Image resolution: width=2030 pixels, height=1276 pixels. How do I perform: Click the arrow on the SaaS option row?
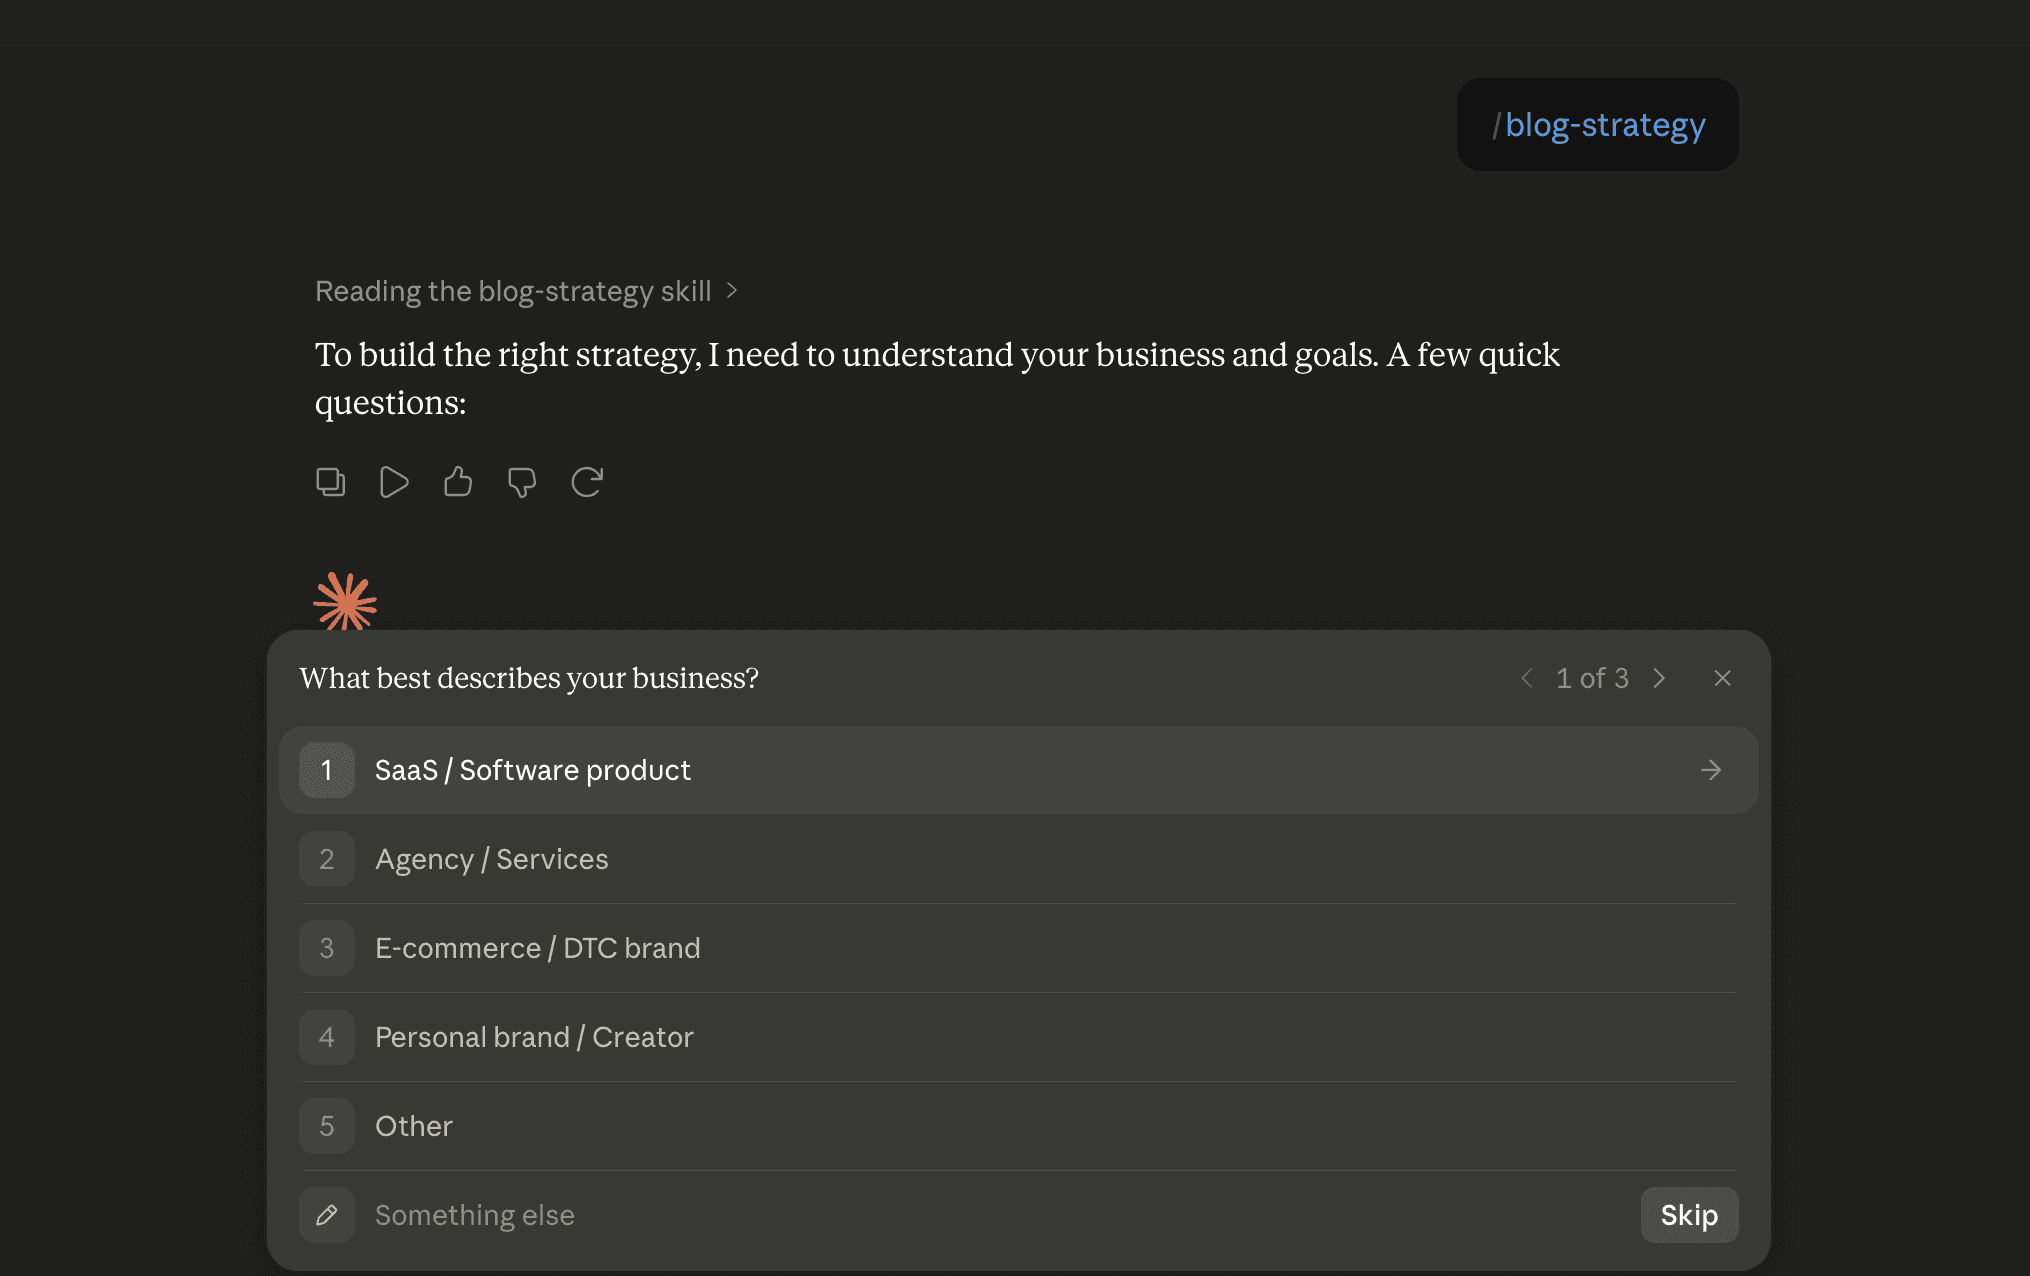pyautogui.click(x=1711, y=770)
